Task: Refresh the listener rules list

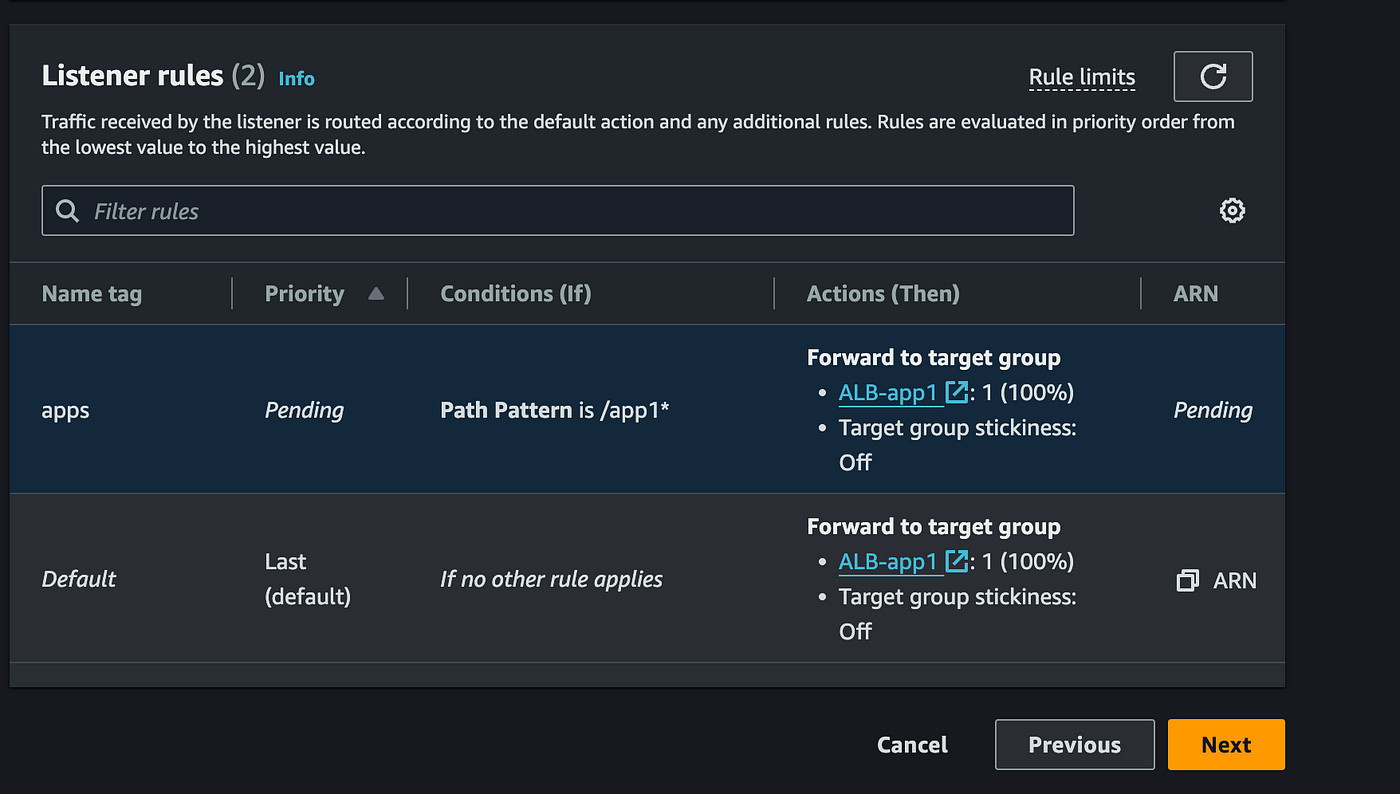Action: 1213,77
